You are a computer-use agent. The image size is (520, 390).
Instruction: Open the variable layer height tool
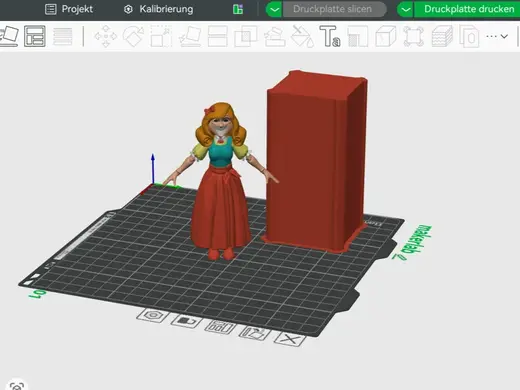coord(62,36)
